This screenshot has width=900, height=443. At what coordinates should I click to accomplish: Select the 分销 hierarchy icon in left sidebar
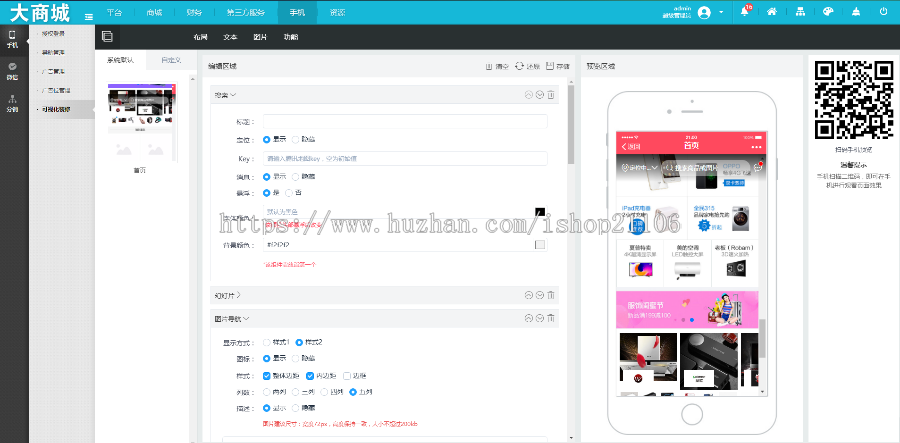(x=12, y=99)
